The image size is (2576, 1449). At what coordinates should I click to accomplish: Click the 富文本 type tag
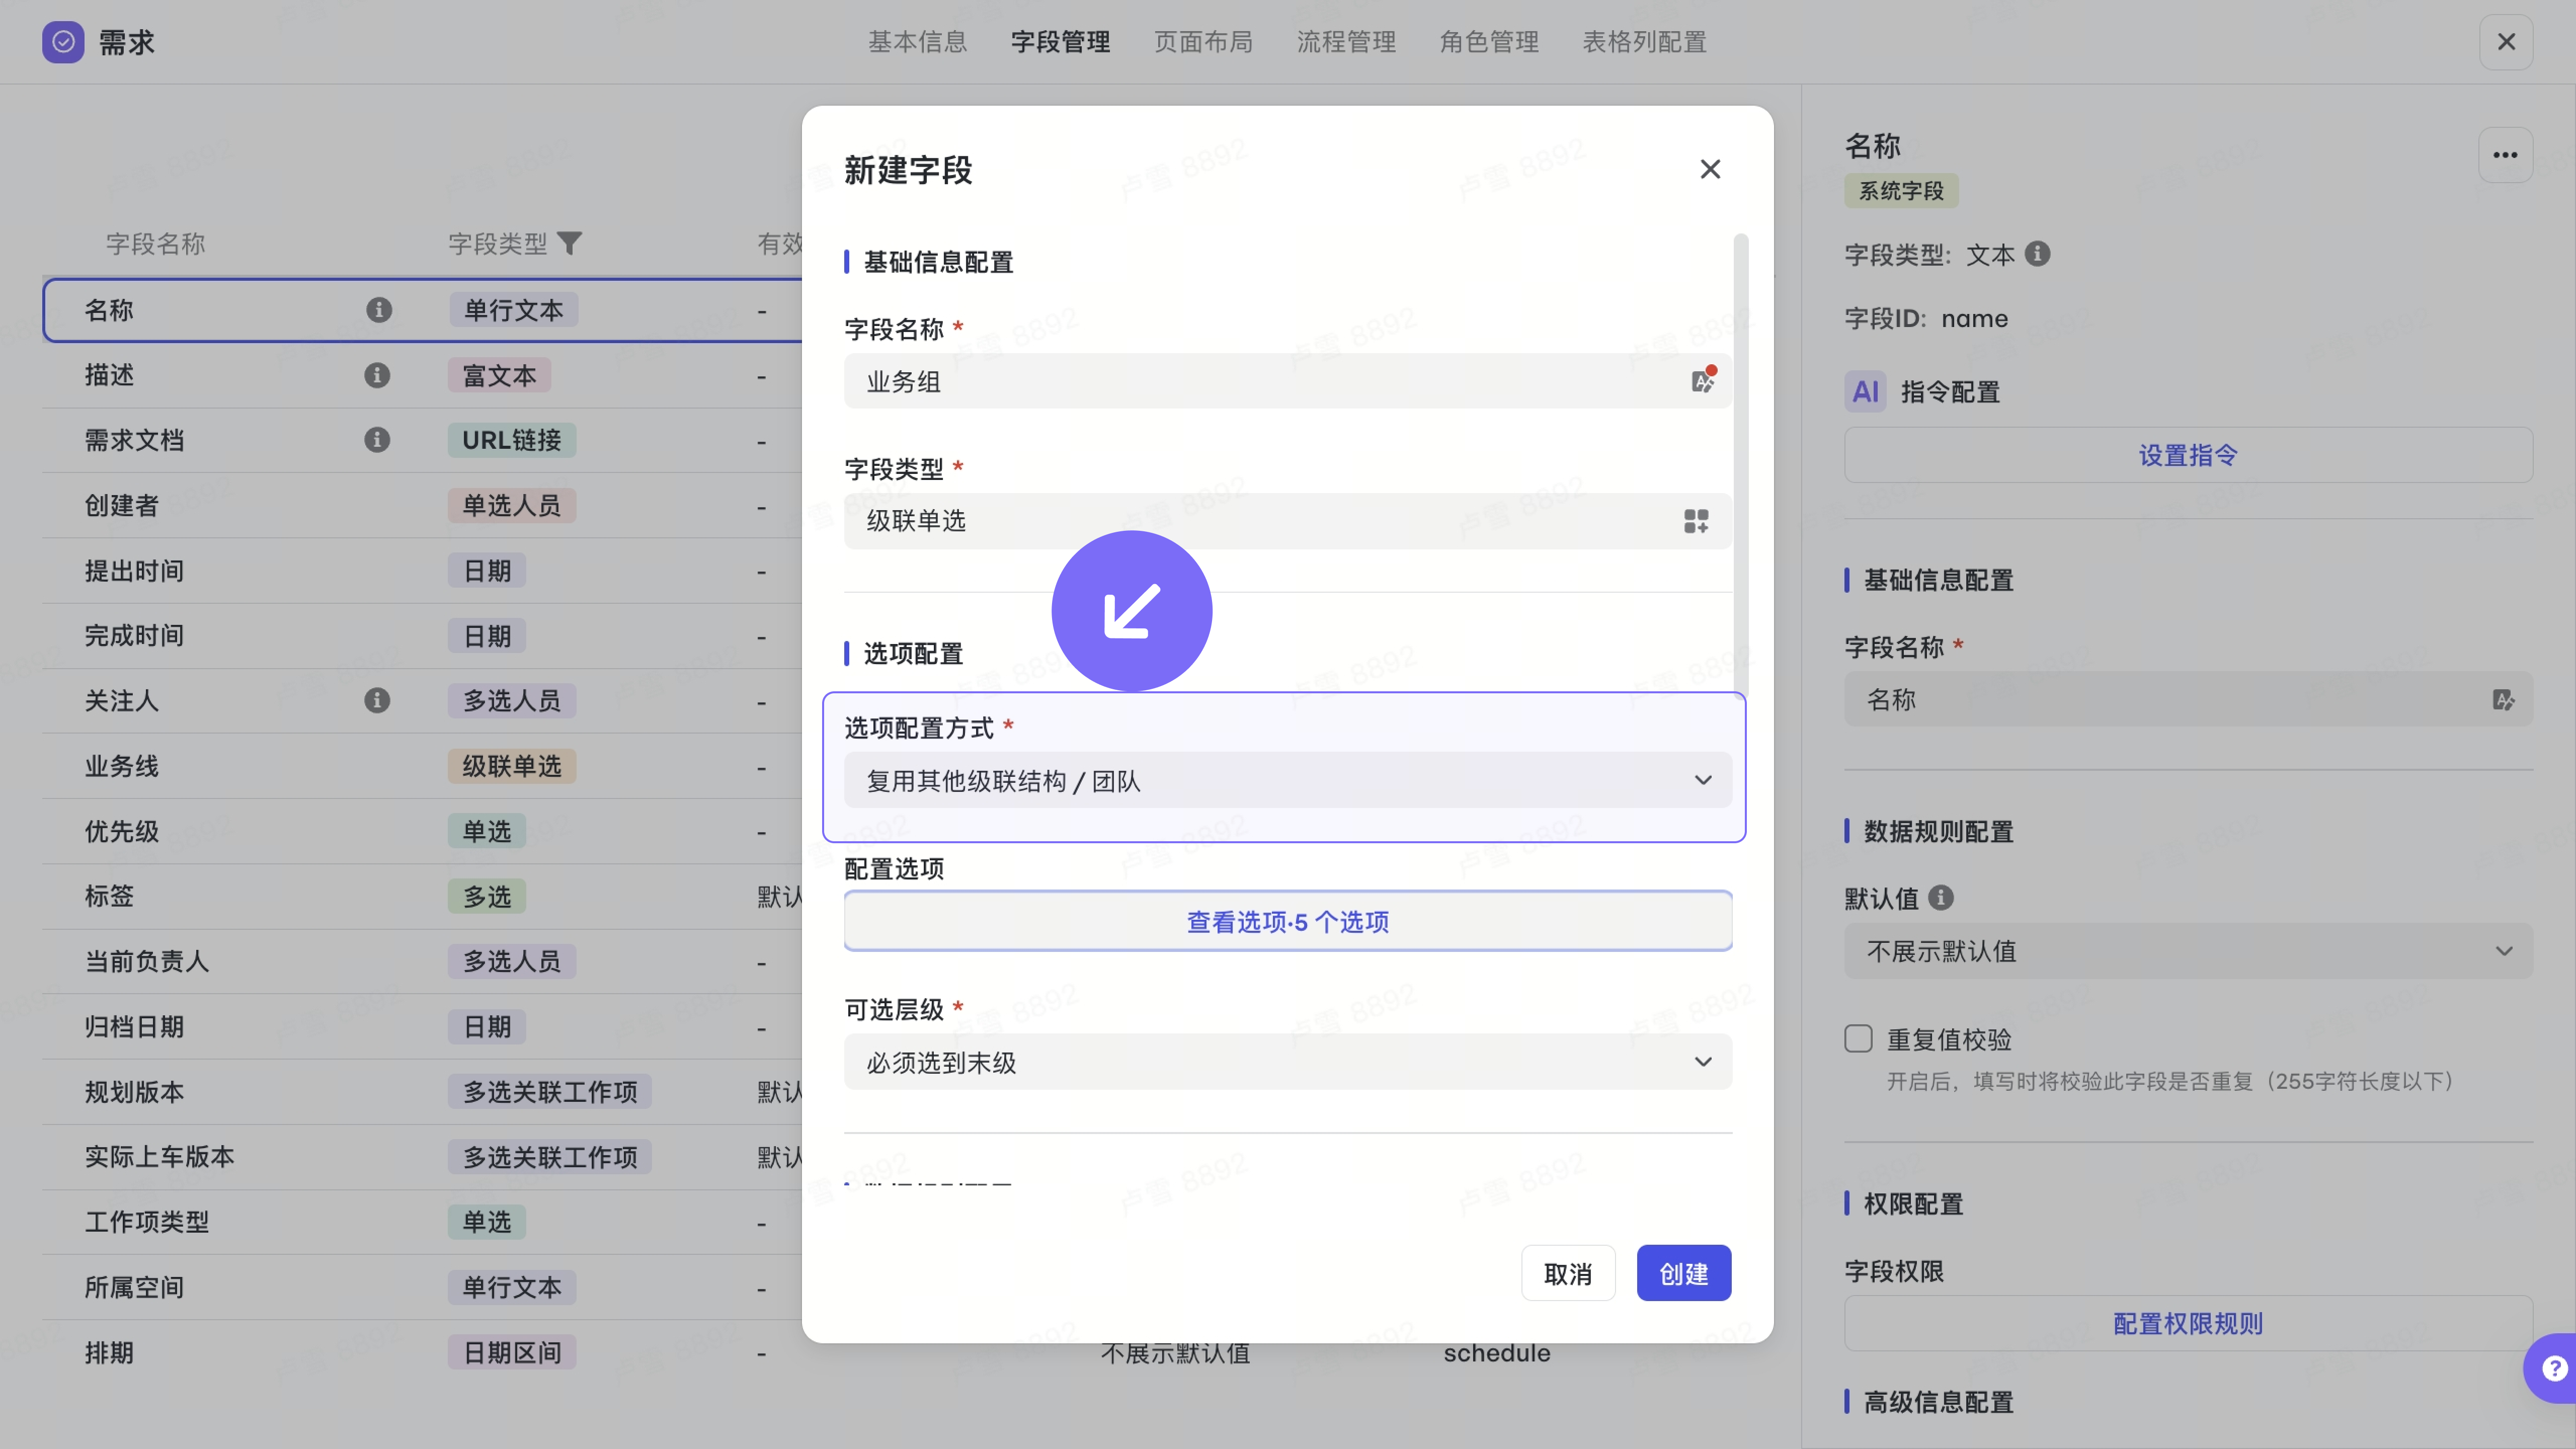[499, 375]
